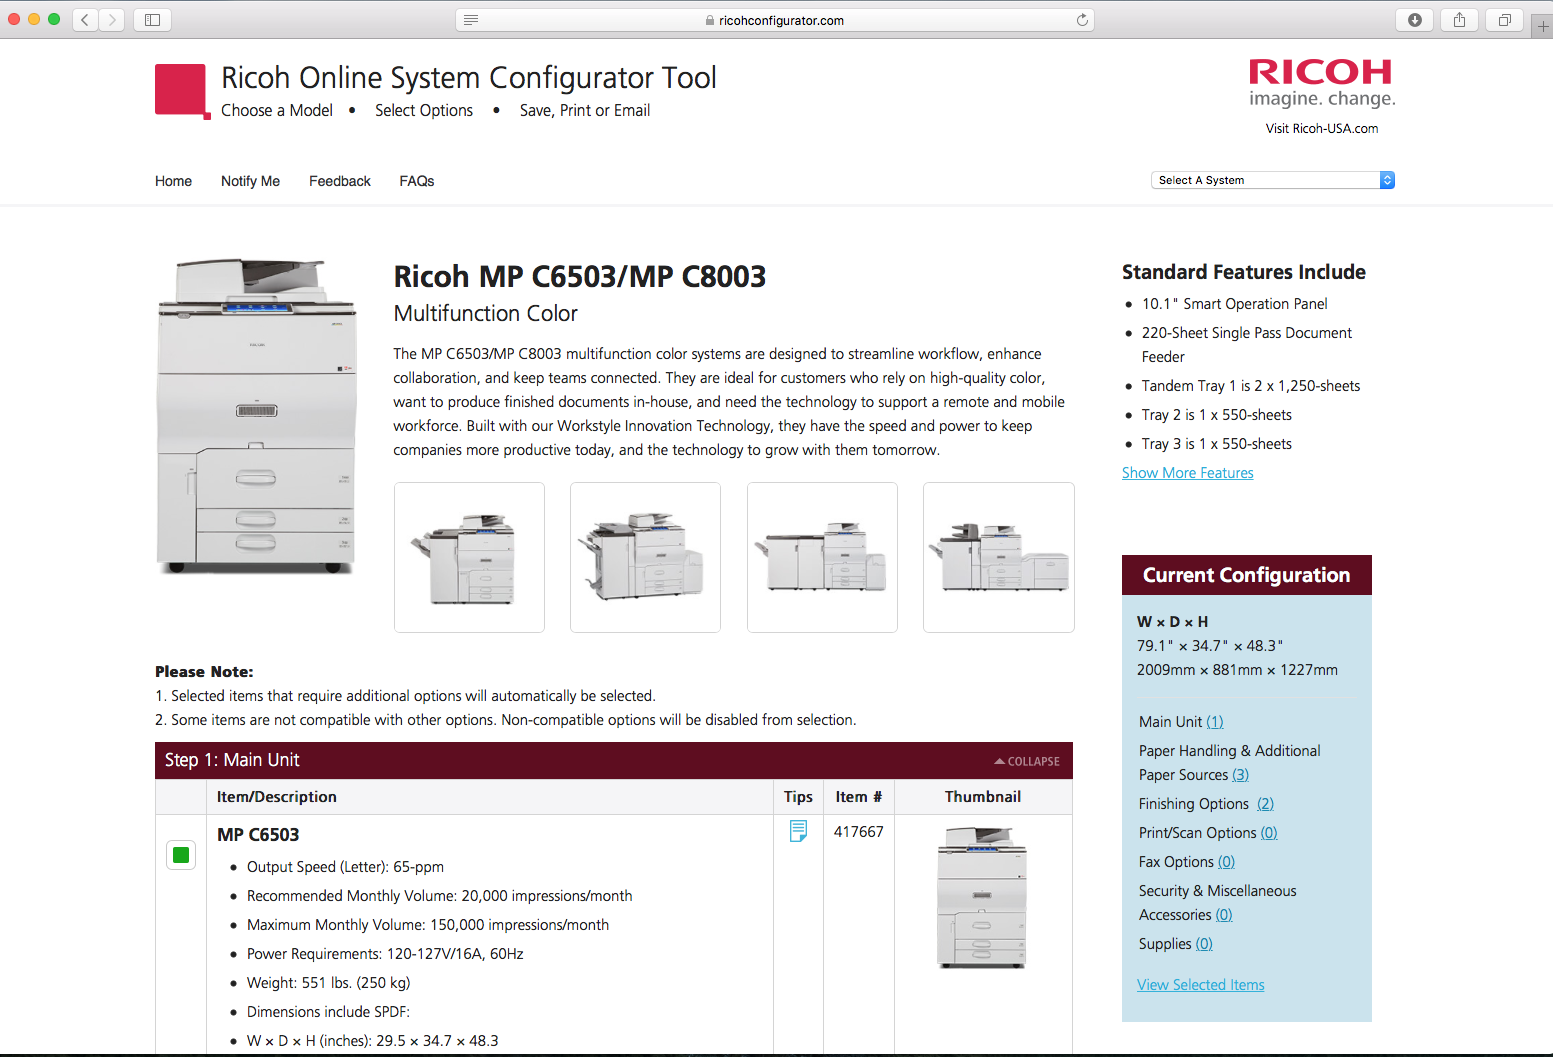This screenshot has height=1057, width=1553.
Task: Open Fax Options (0) count link
Action: click(x=1227, y=862)
